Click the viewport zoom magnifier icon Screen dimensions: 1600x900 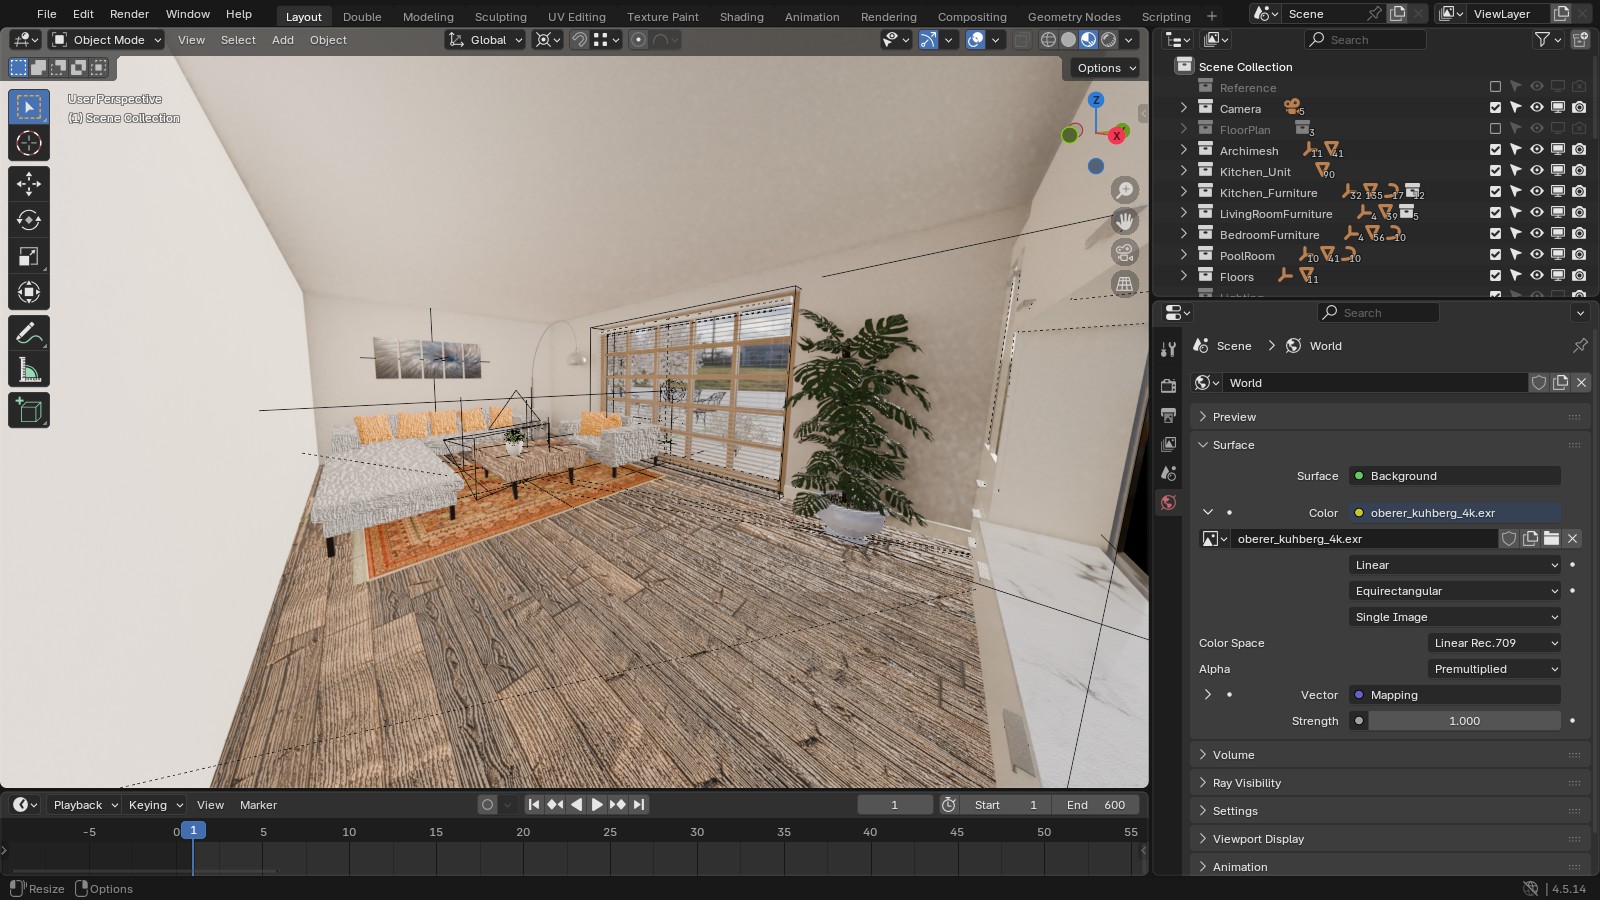pos(1125,190)
